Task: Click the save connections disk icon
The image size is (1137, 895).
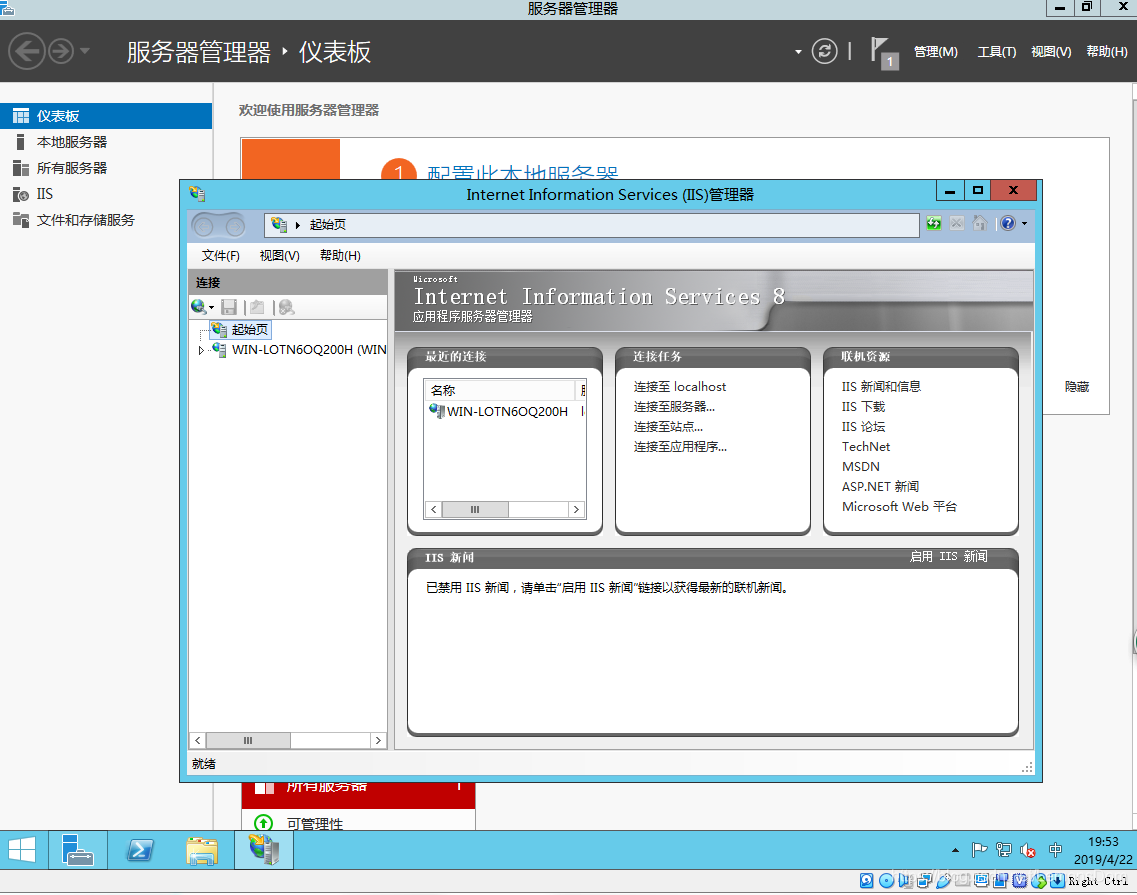Action: tap(229, 307)
